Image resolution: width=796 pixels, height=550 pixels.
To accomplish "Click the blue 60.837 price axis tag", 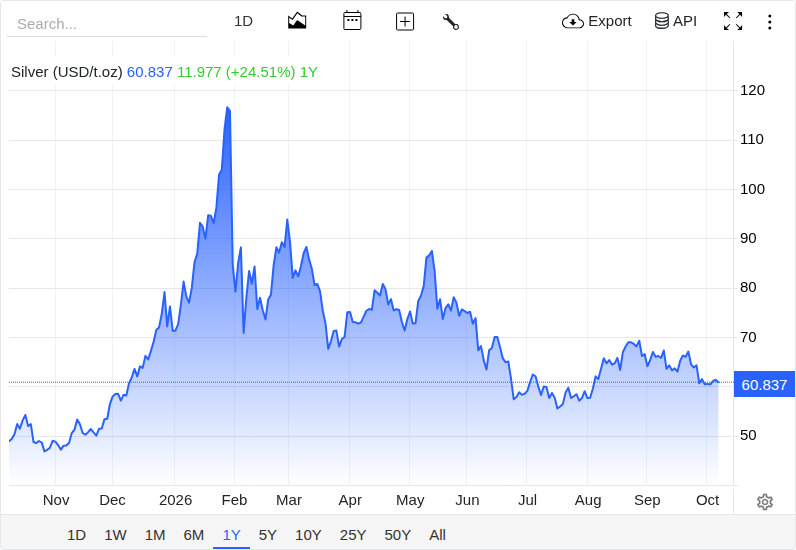I will point(764,384).
